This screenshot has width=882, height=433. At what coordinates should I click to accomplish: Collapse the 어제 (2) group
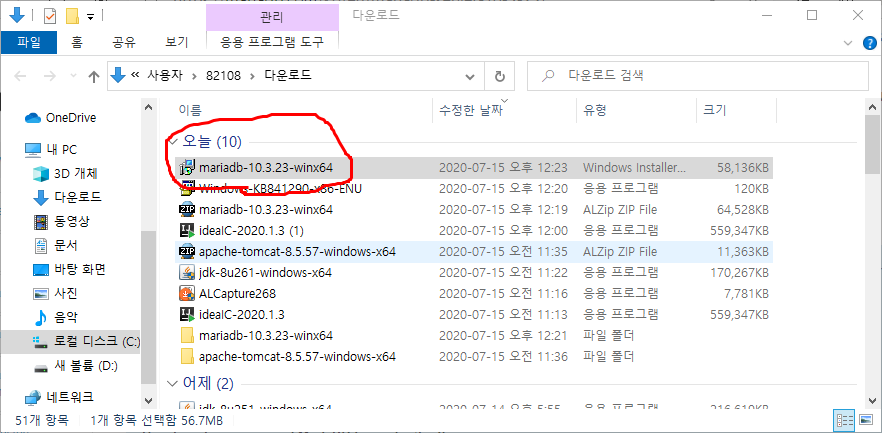(x=174, y=384)
